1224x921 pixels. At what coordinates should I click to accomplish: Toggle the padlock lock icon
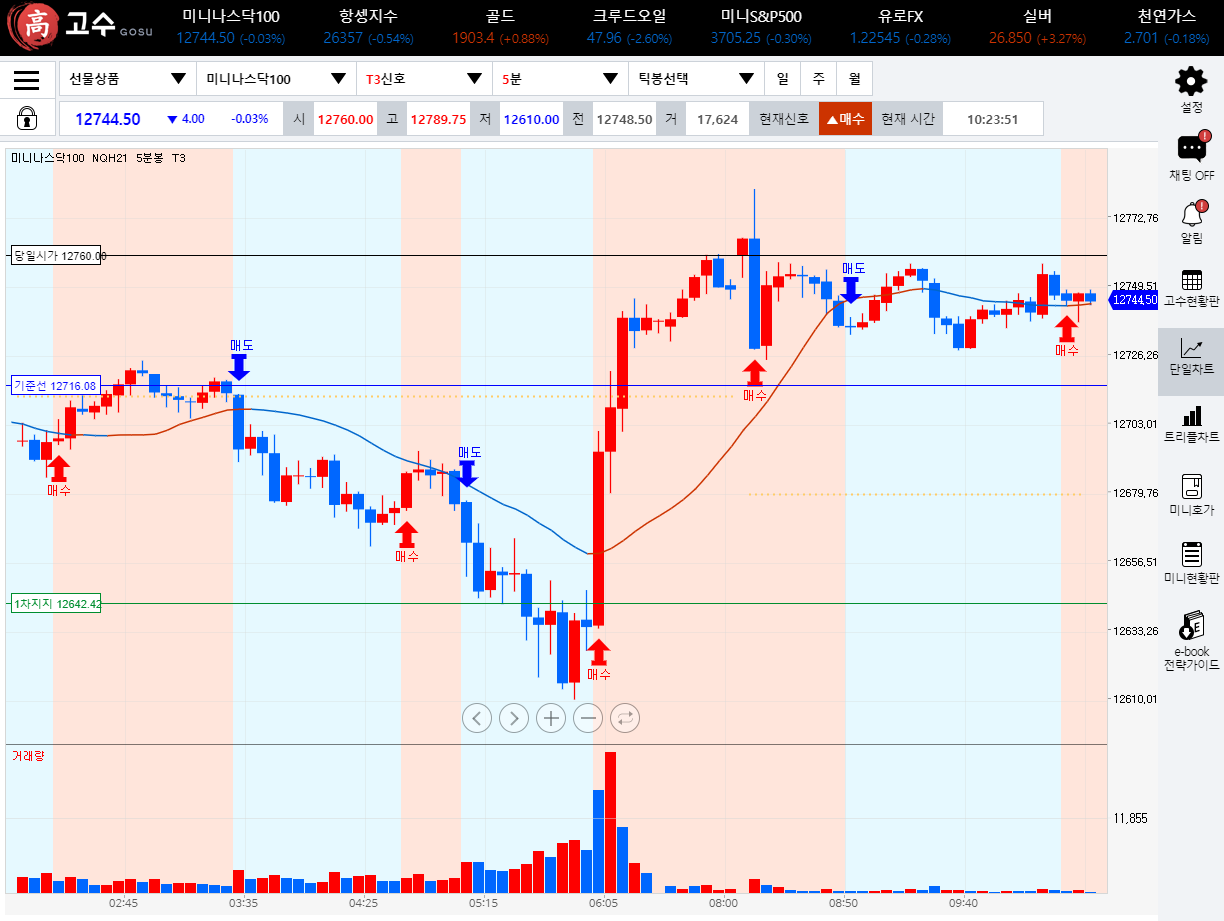click(x=27, y=118)
